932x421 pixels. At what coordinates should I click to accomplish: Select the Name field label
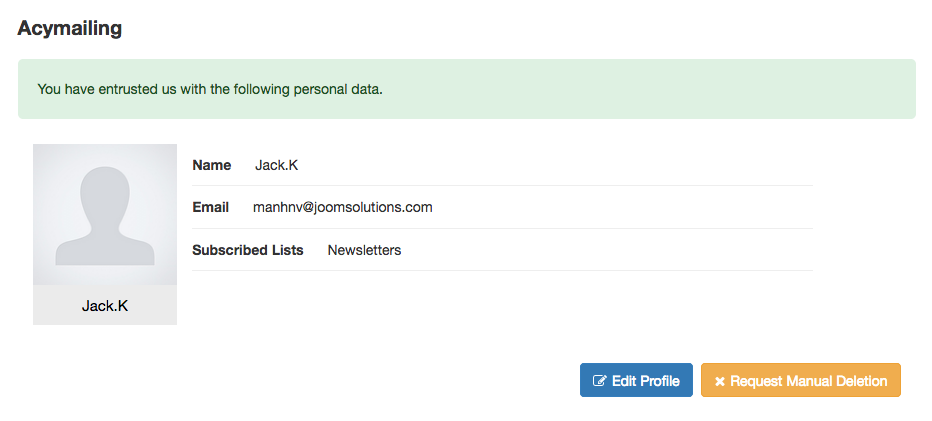[211, 165]
